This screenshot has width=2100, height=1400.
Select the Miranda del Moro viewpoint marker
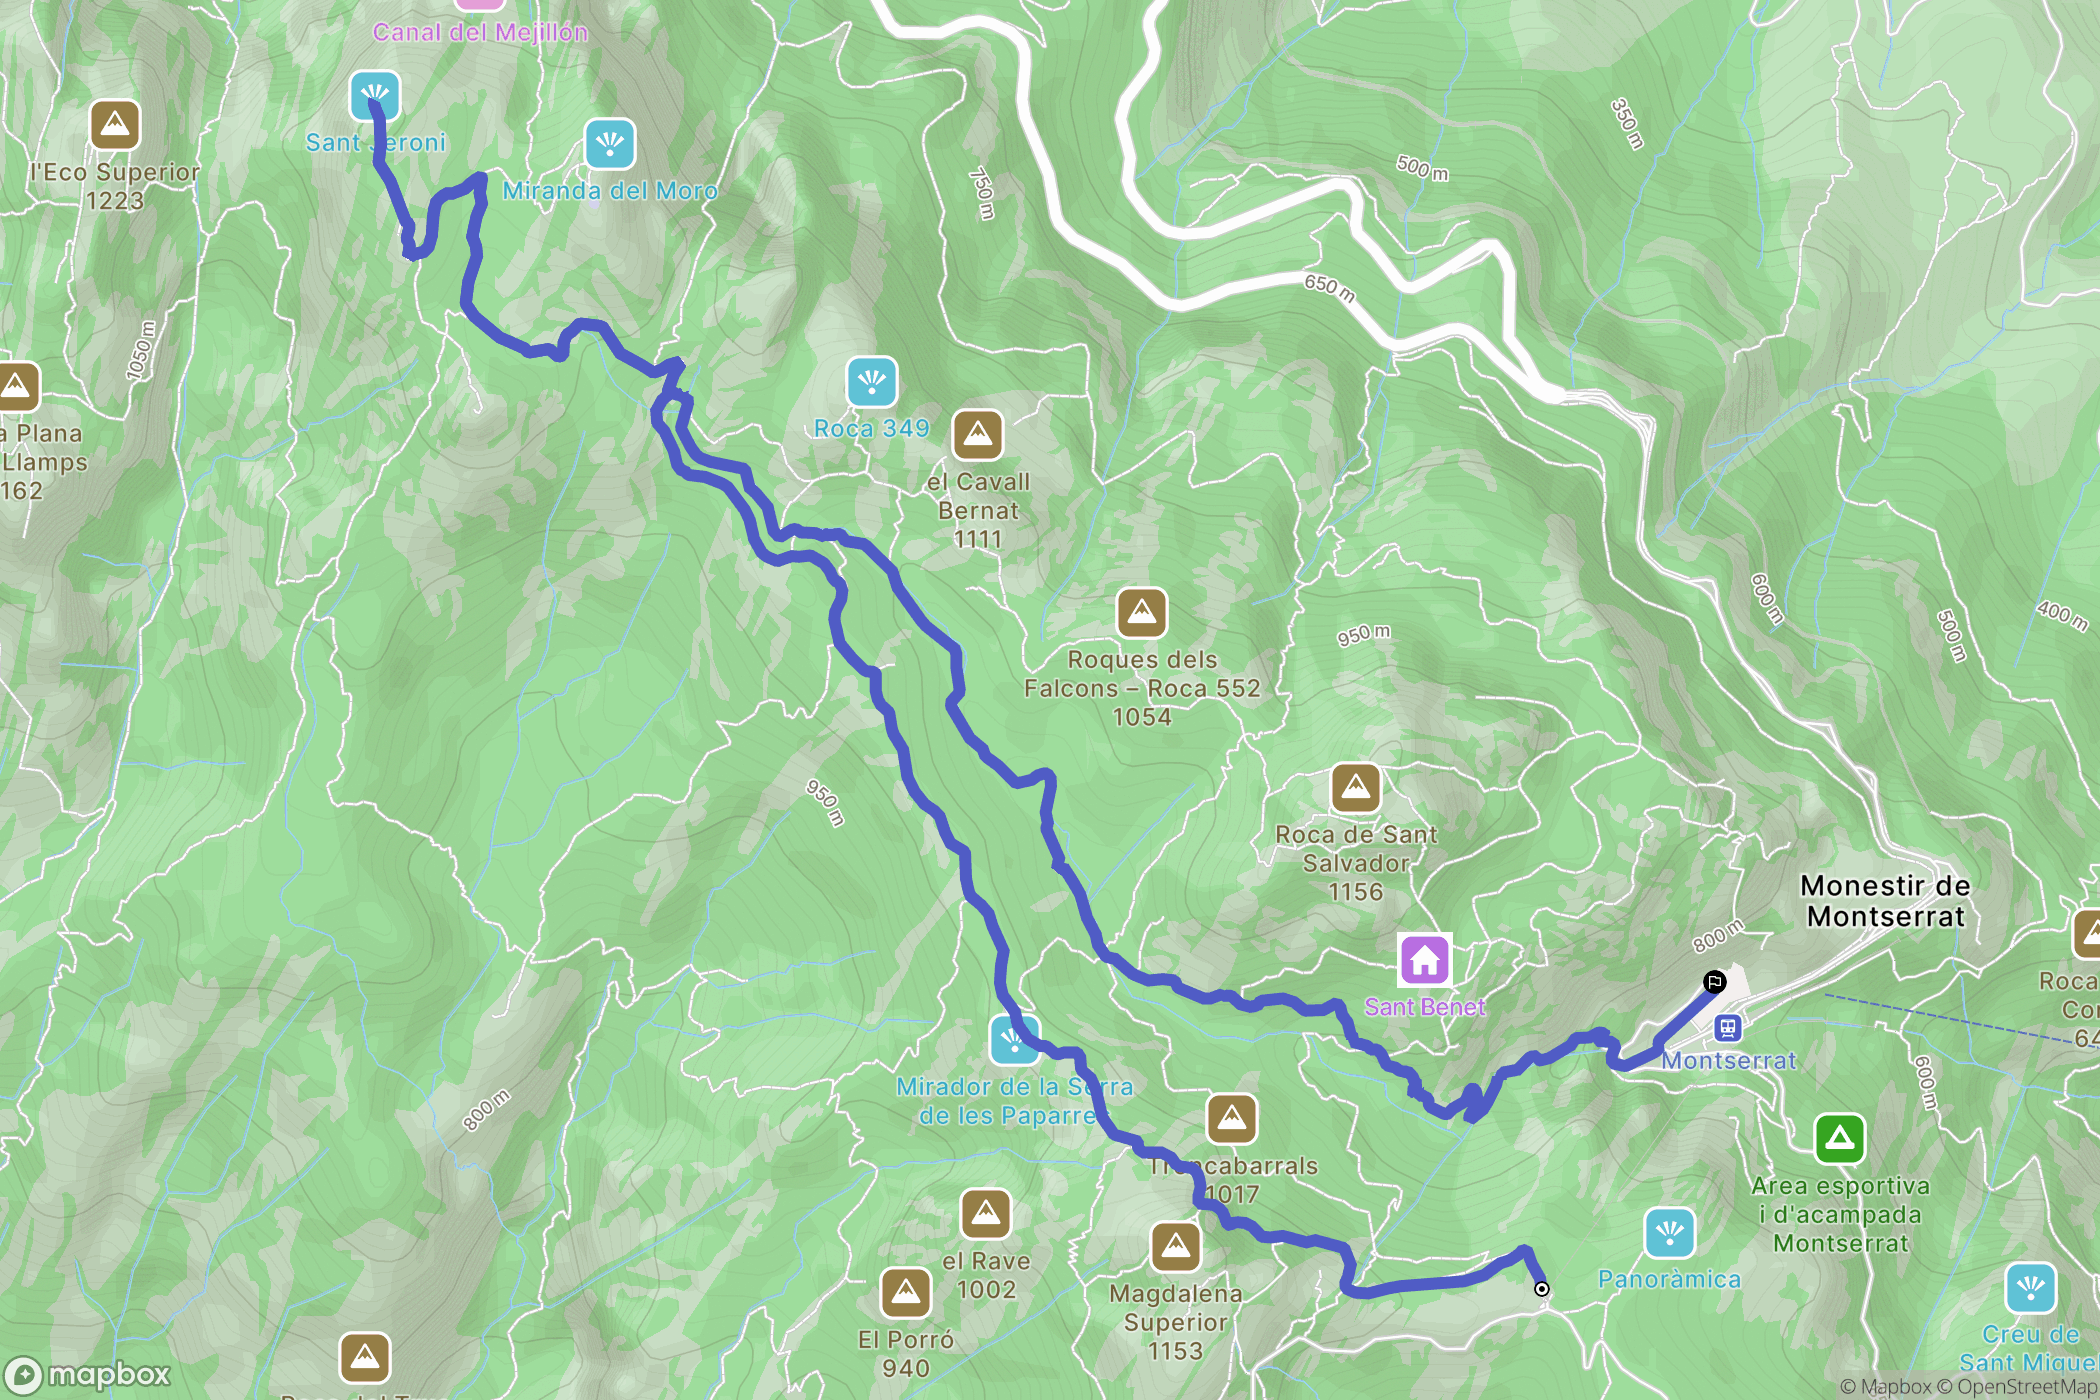[x=610, y=144]
